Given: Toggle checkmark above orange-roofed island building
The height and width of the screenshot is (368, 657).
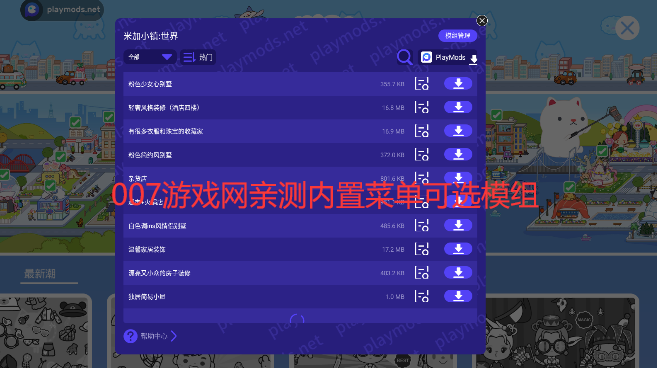Looking at the screenshot, I should point(569,187).
